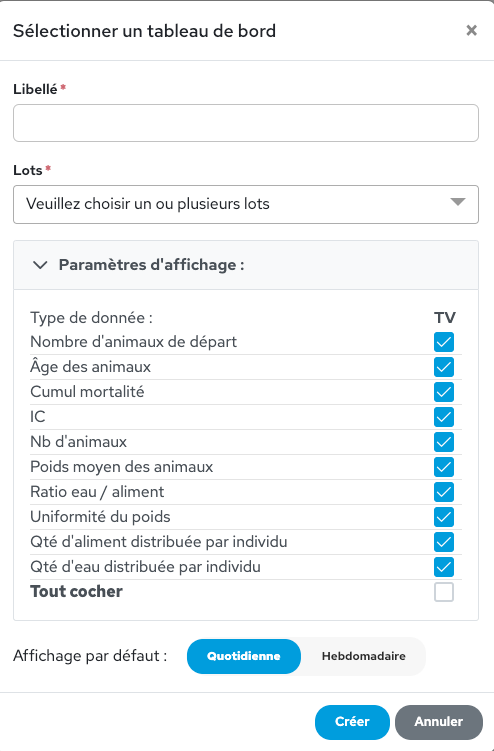Toggle Qté d'aliment distribuée par individu
The width and height of the screenshot is (494, 751).
point(444,542)
